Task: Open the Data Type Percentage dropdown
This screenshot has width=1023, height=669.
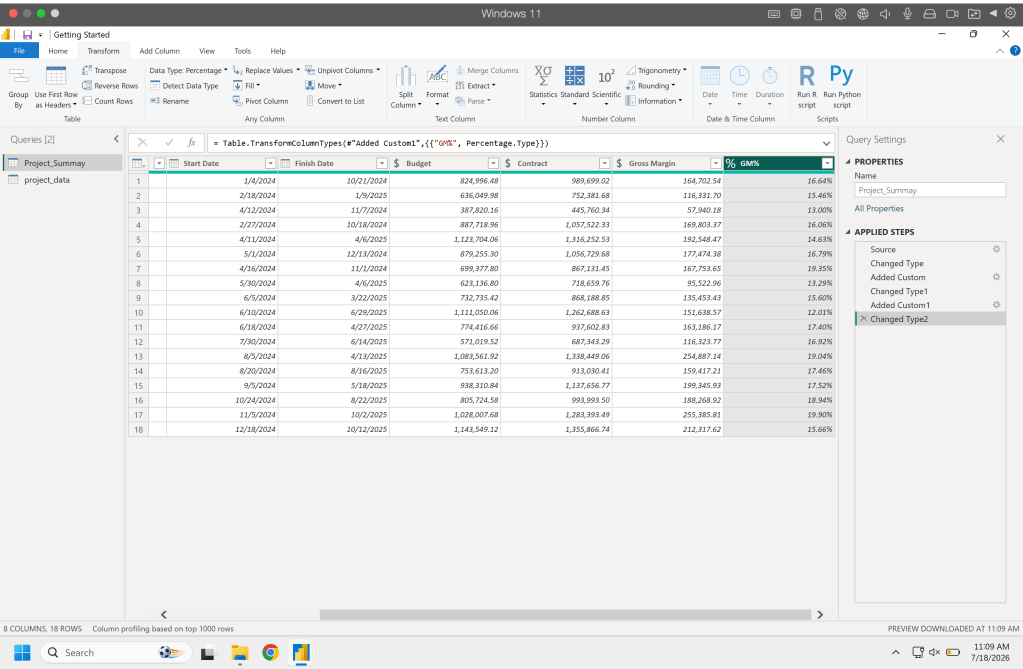Action: [189, 70]
